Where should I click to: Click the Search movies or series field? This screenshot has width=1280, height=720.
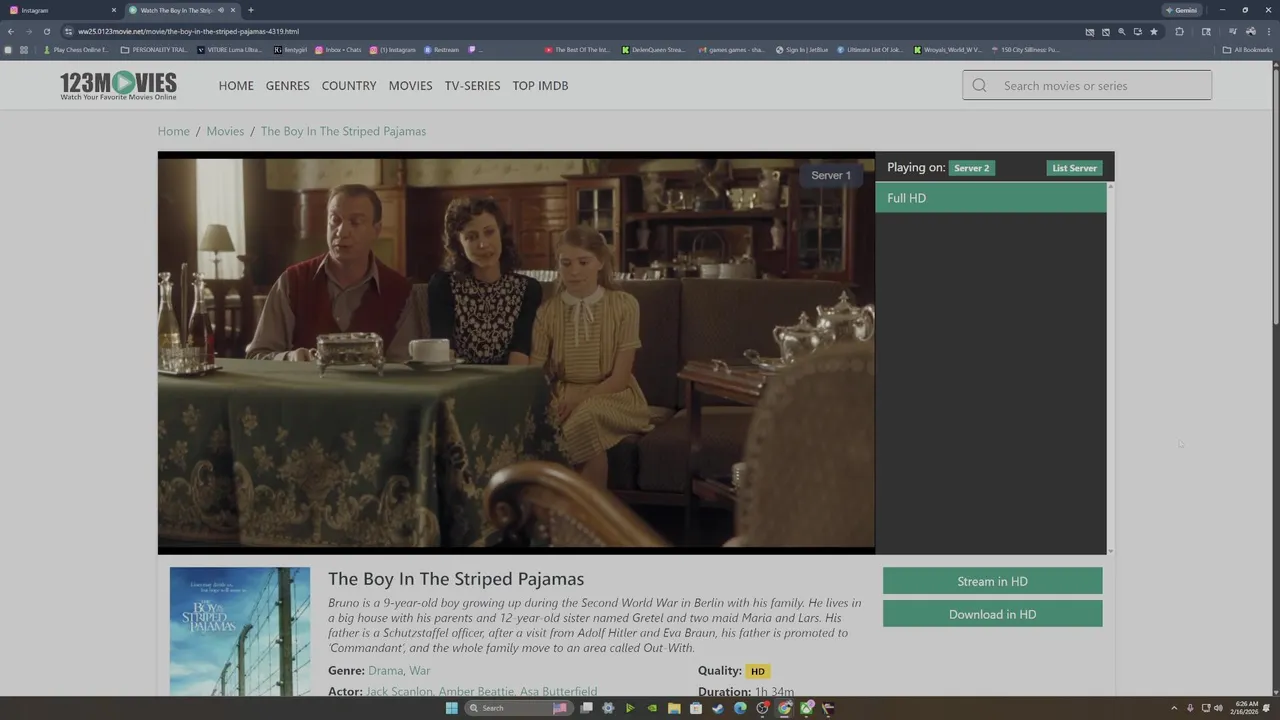coord(1087,86)
